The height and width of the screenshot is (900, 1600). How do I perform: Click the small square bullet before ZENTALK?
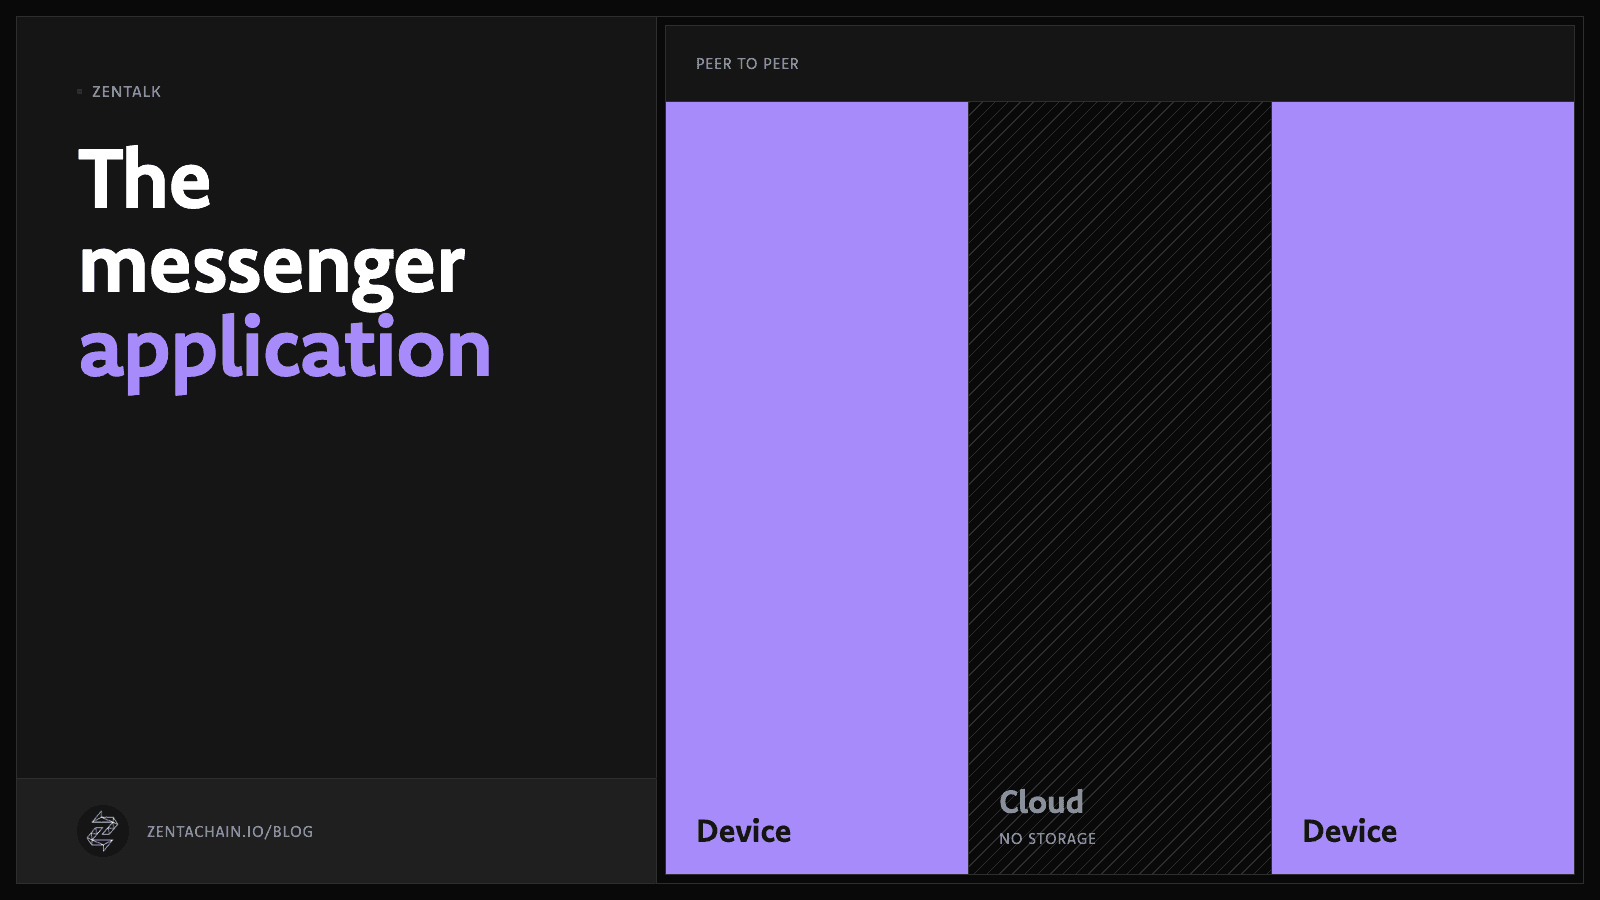pyautogui.click(x=80, y=92)
